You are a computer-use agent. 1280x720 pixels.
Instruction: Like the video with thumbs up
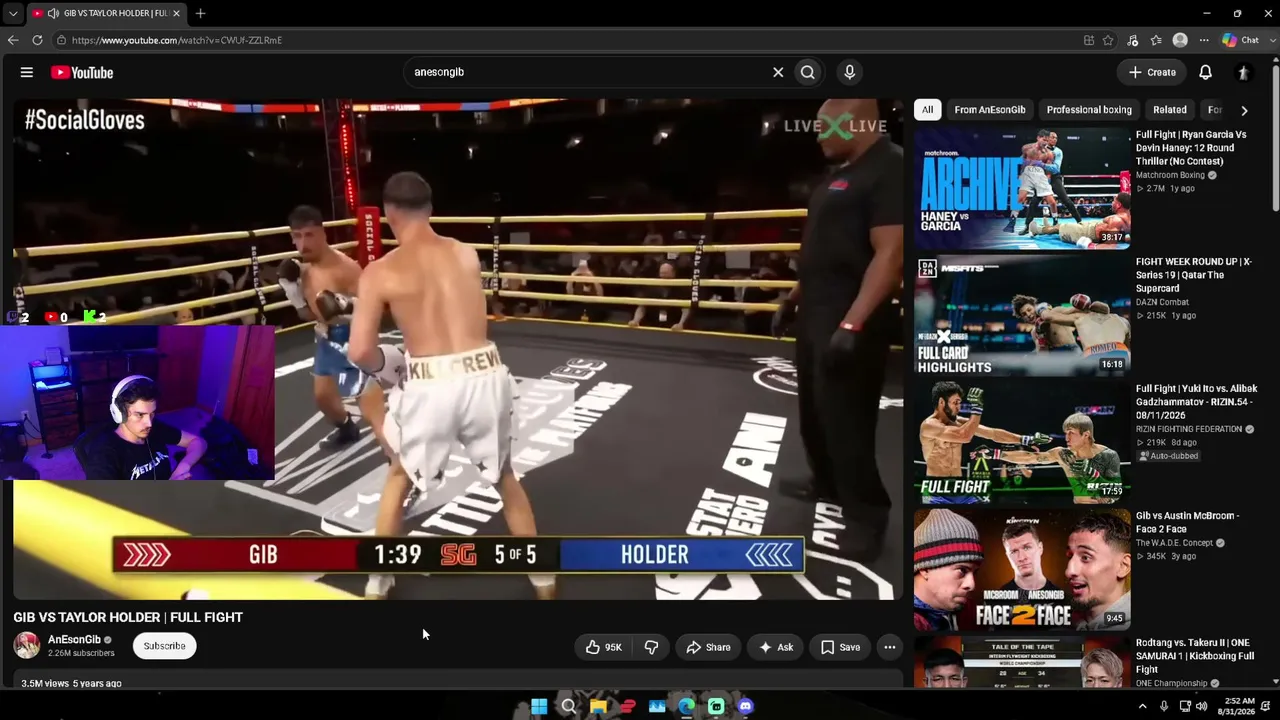[604, 647]
